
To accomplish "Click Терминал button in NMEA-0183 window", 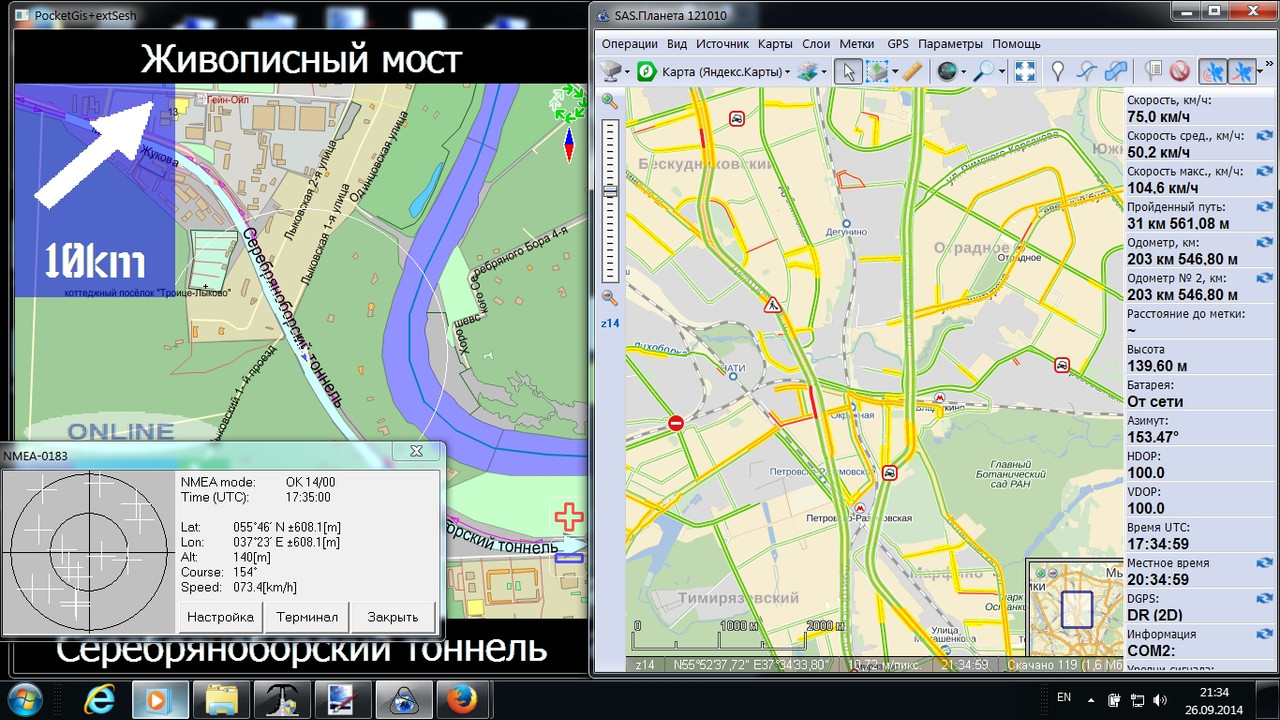I will click(307, 617).
